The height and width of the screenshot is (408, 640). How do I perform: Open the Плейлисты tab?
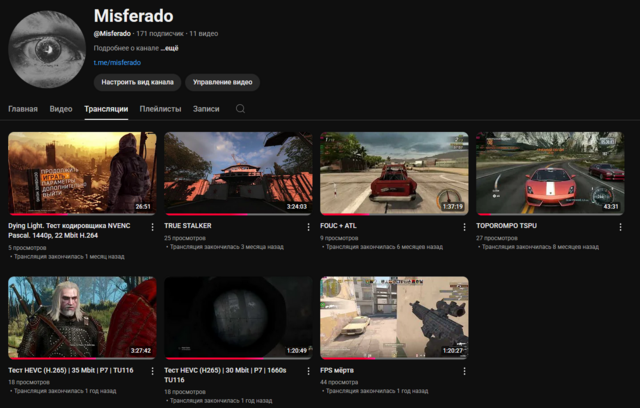tap(160, 108)
